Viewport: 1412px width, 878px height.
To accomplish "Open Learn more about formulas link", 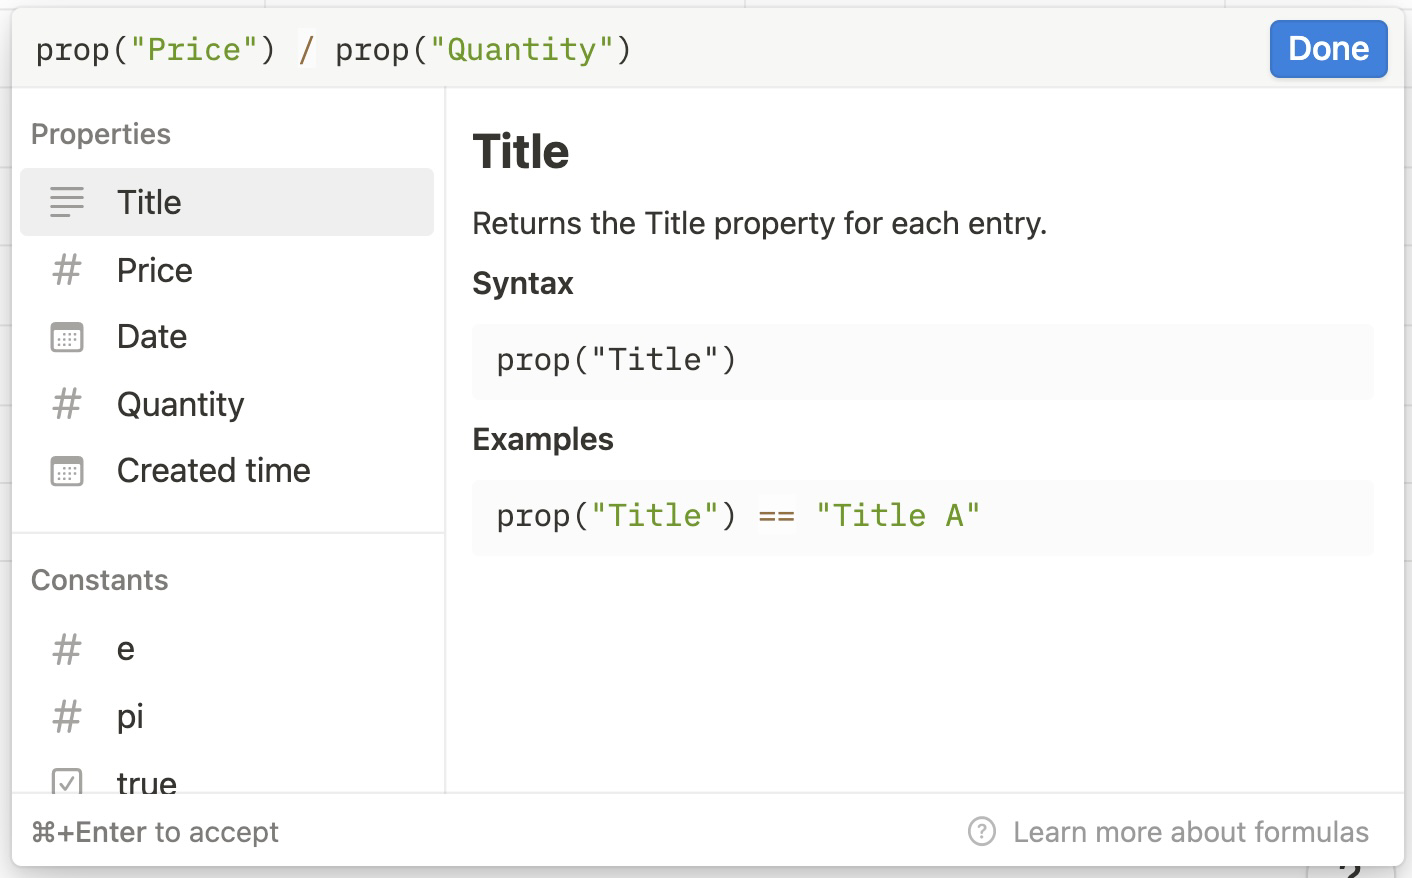I will click(1190, 831).
